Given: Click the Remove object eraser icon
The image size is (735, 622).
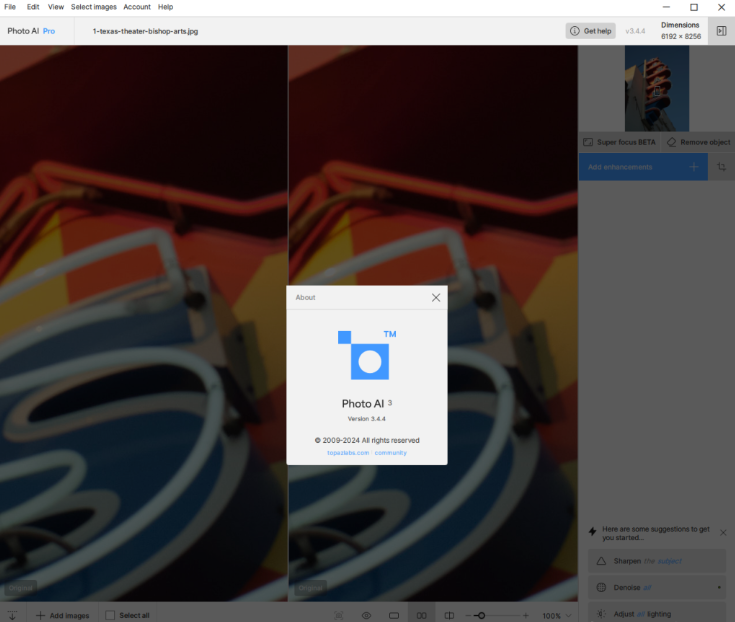Looking at the screenshot, I should coord(671,142).
